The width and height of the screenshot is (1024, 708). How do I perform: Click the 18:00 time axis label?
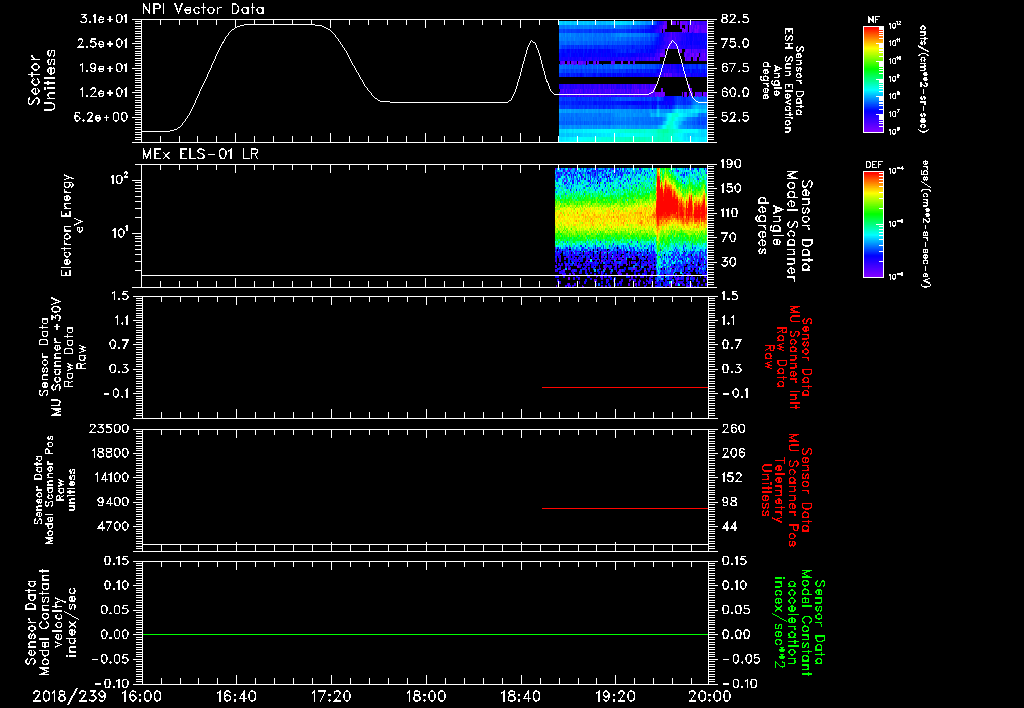426,696
